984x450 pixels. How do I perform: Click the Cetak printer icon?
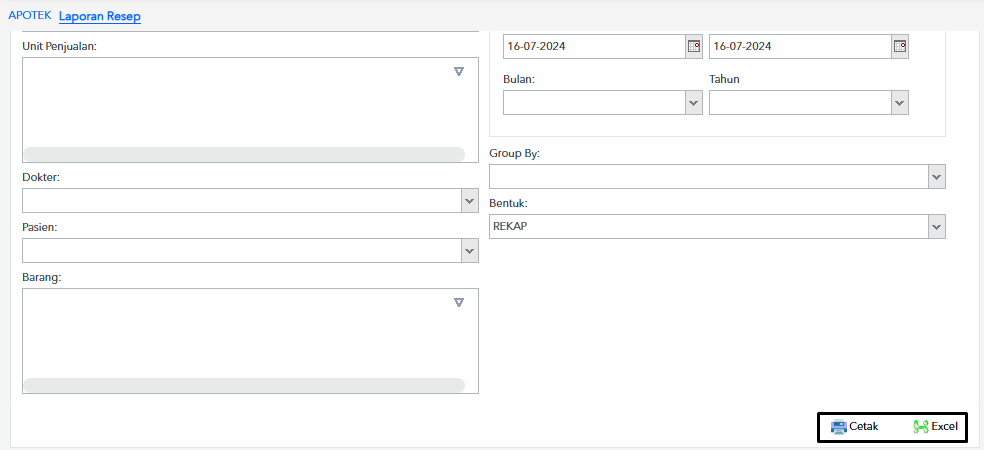838,427
